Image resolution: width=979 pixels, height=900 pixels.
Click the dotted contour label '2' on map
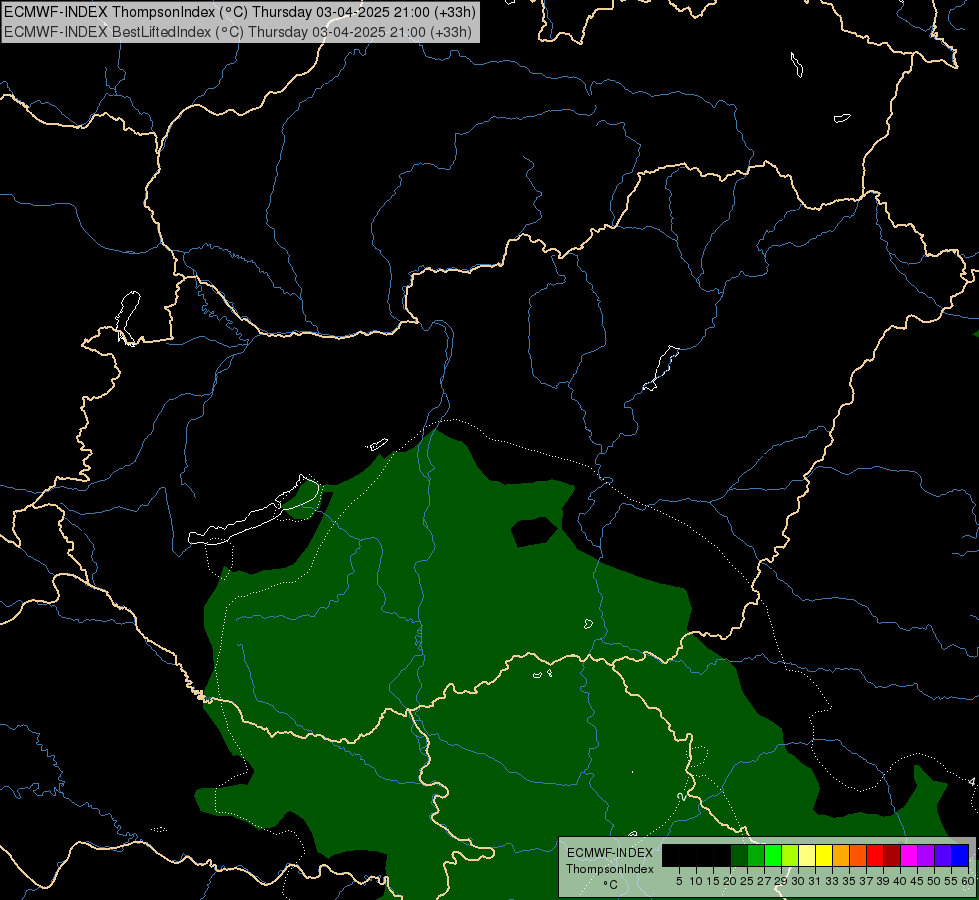coord(682,797)
